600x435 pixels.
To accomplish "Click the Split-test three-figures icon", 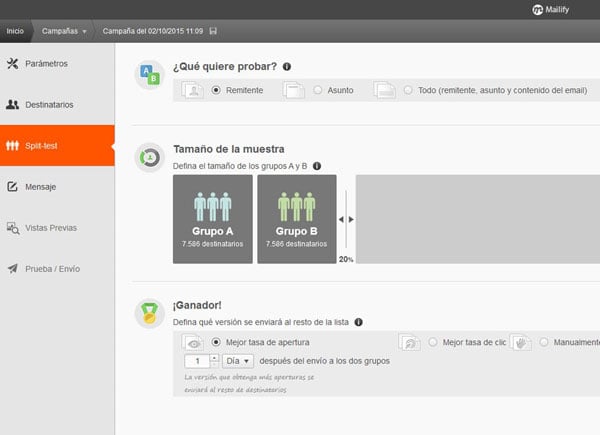I will click(12, 145).
